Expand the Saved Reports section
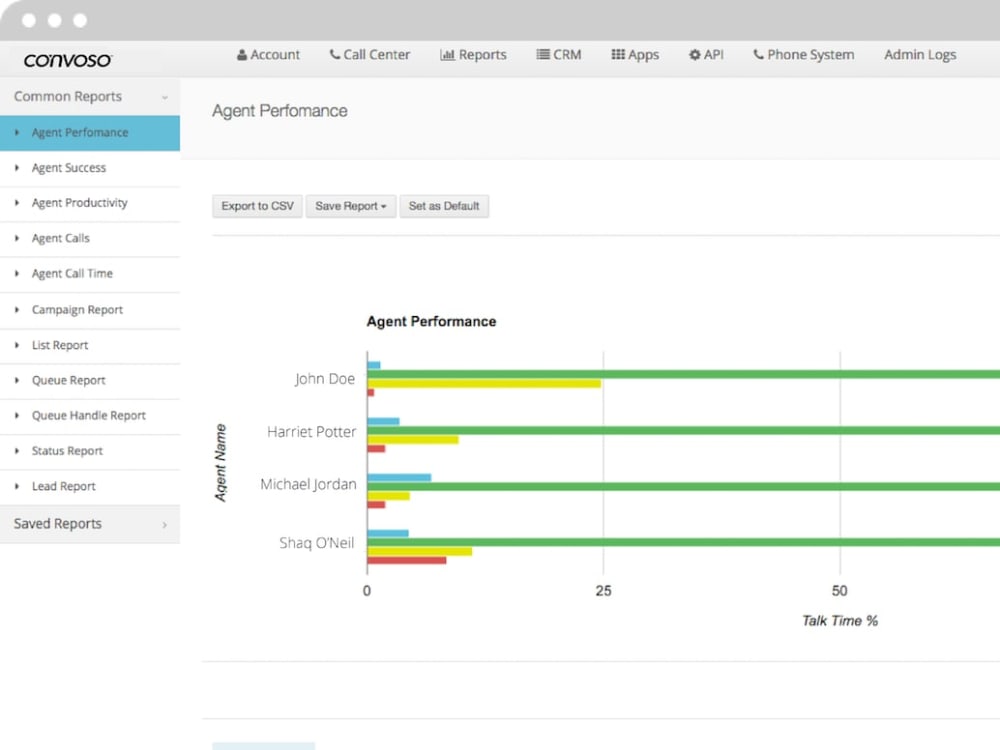 point(90,524)
